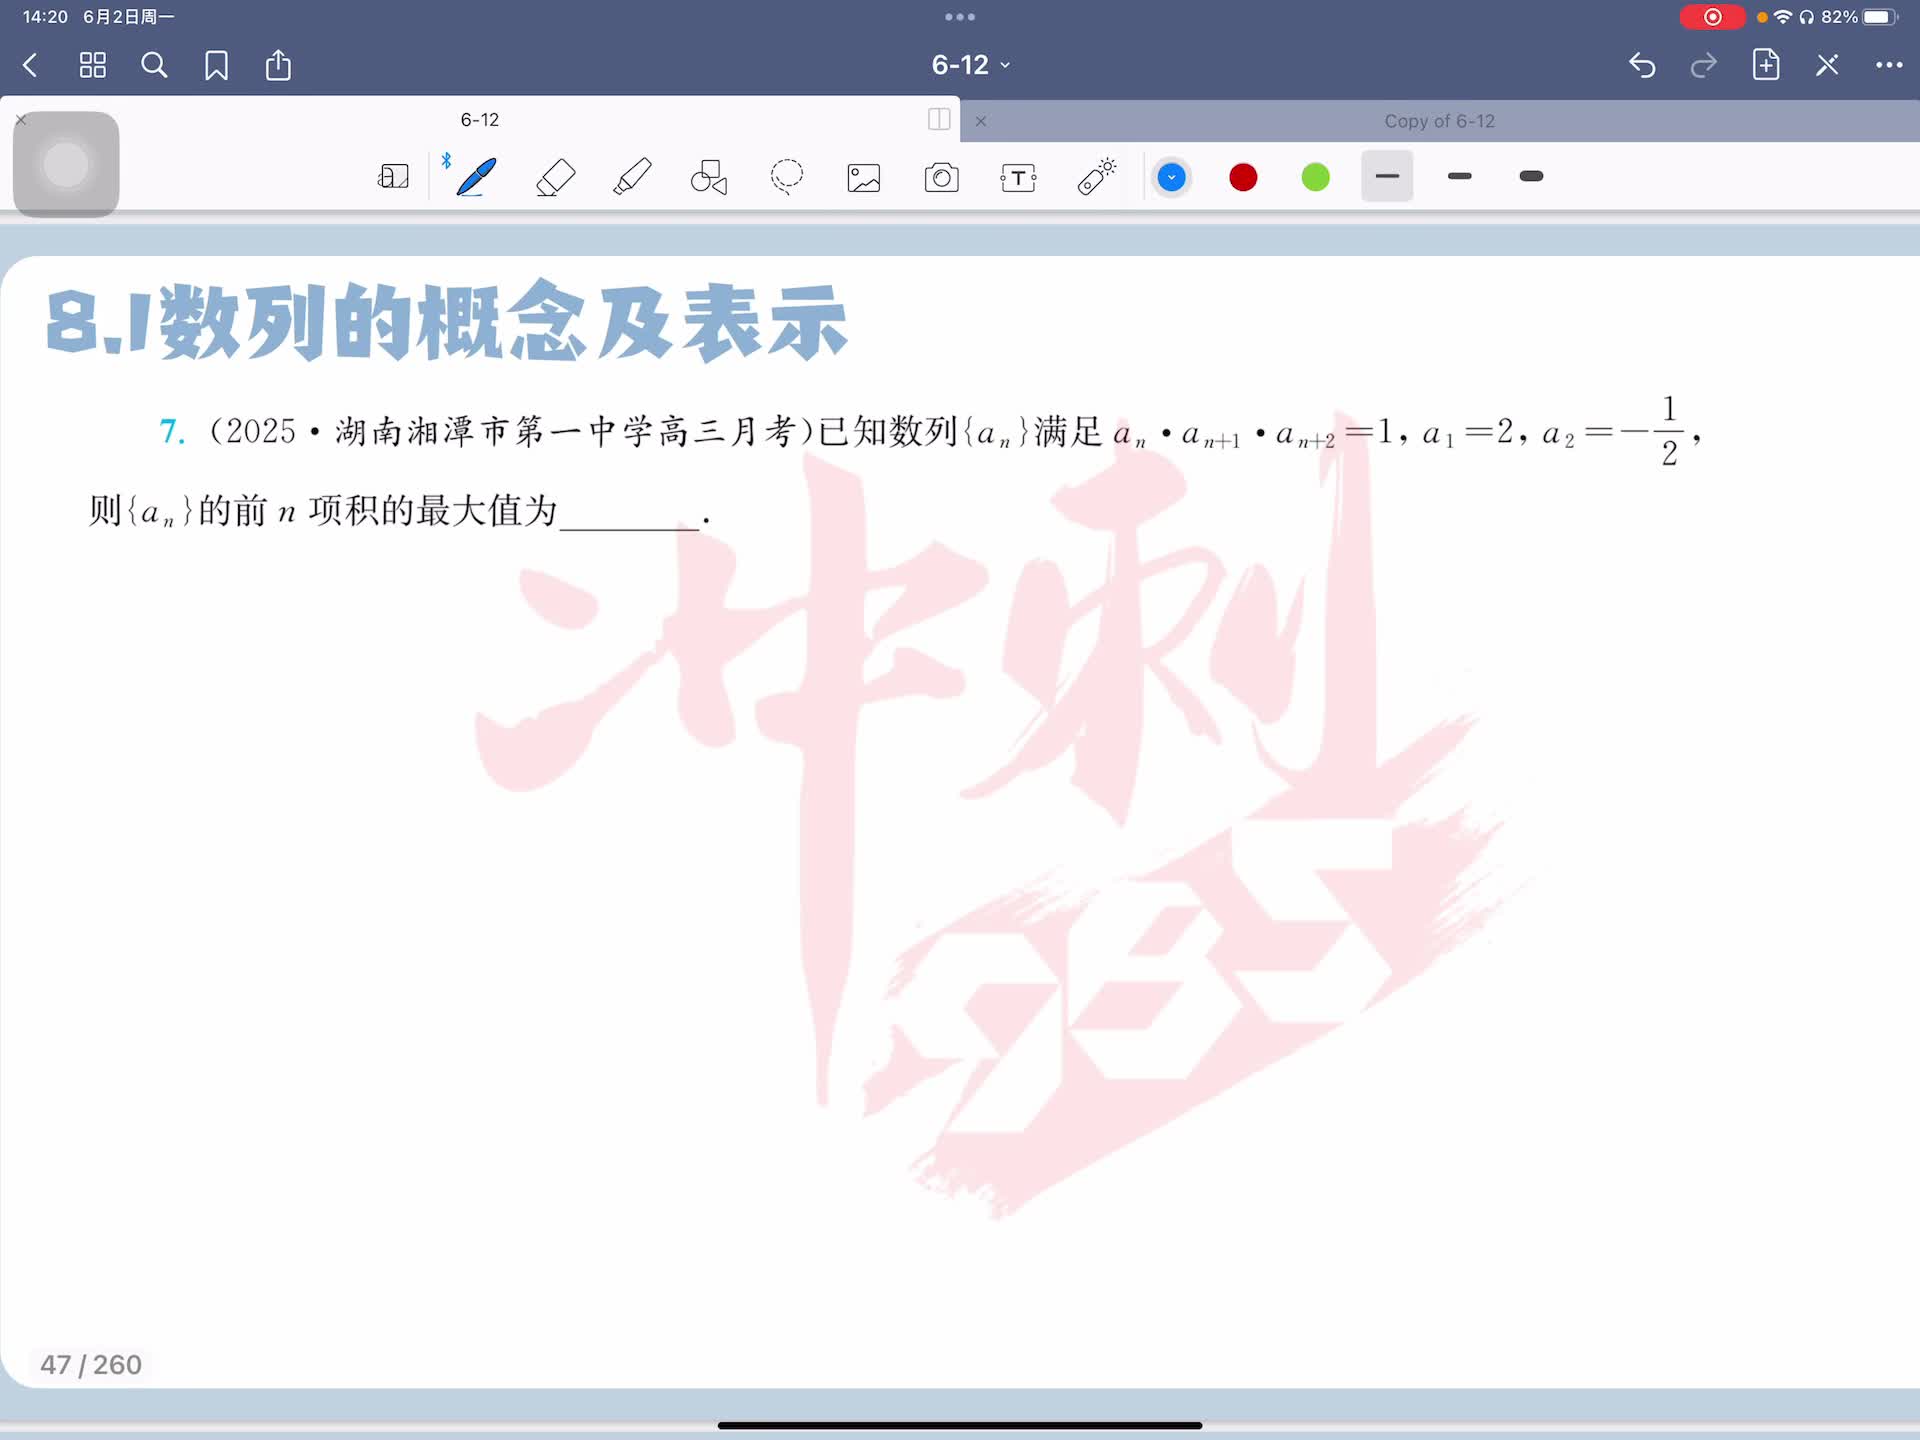Insert an image with Image tool
The height and width of the screenshot is (1440, 1920).
[864, 178]
